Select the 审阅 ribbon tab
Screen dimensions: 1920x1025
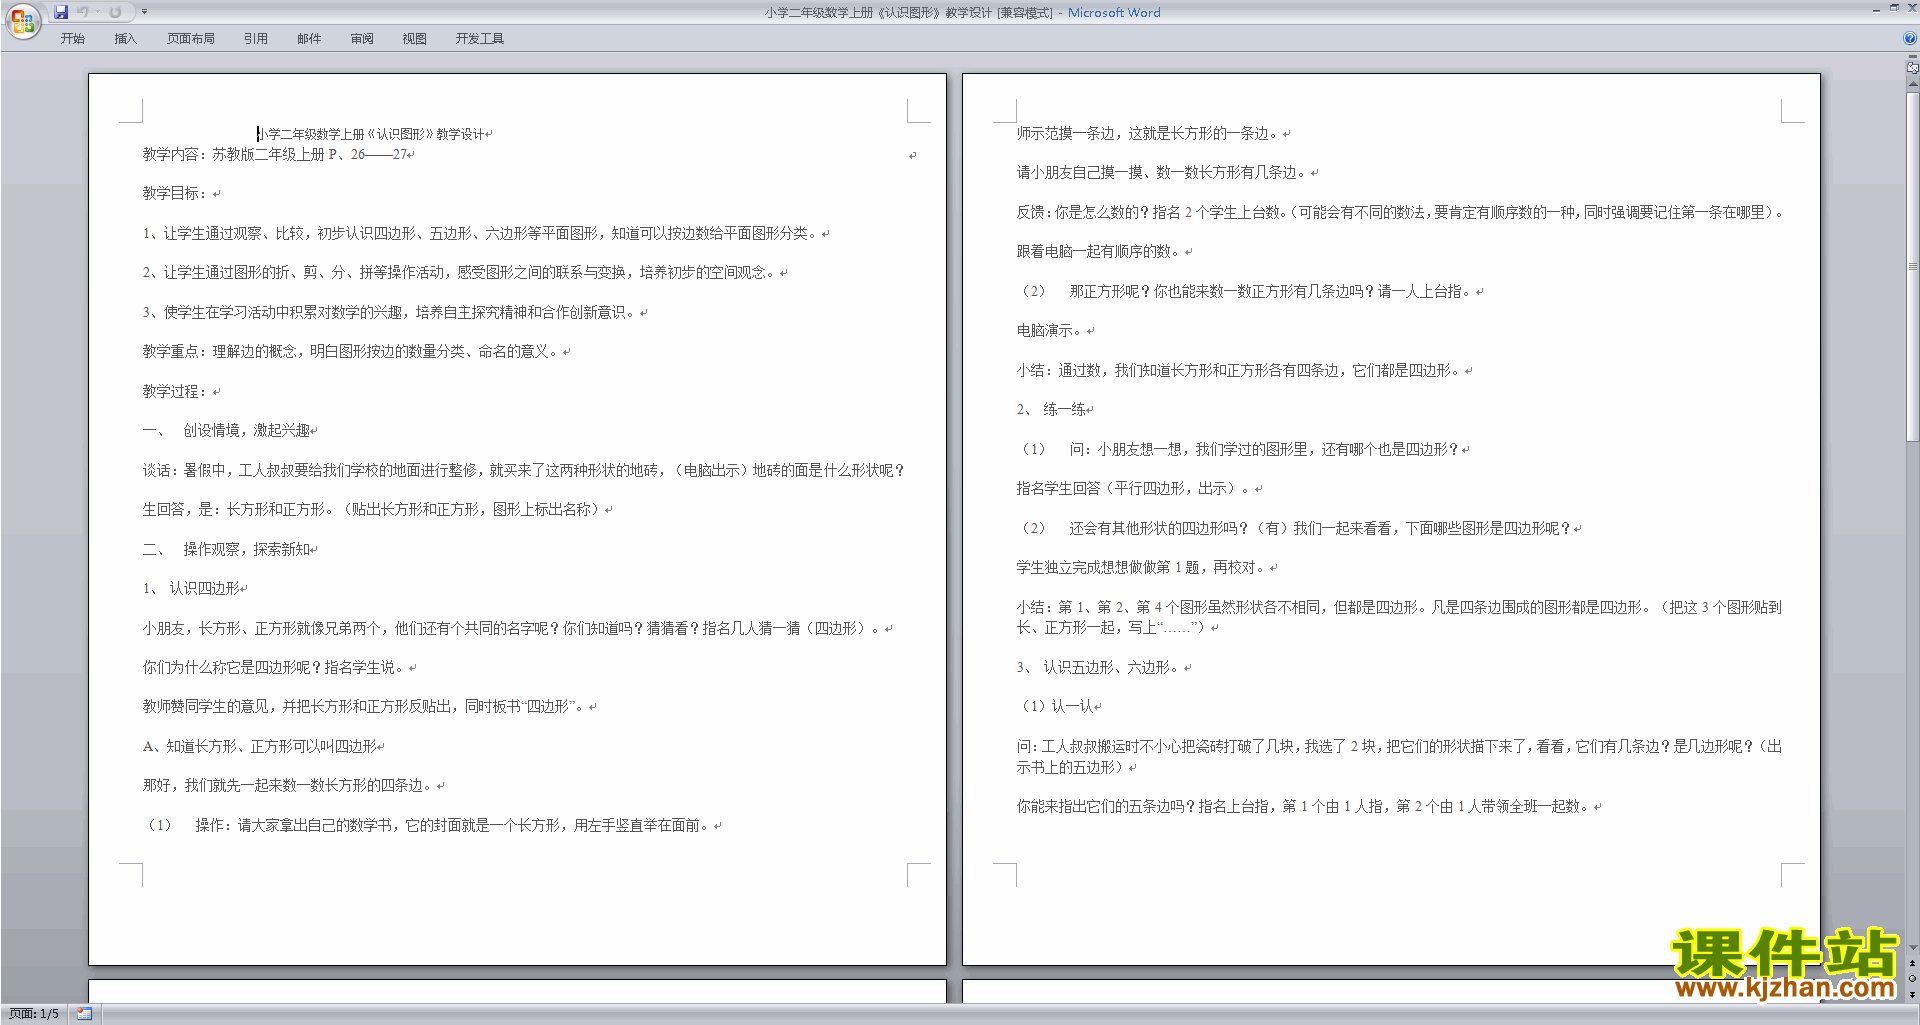[x=362, y=39]
